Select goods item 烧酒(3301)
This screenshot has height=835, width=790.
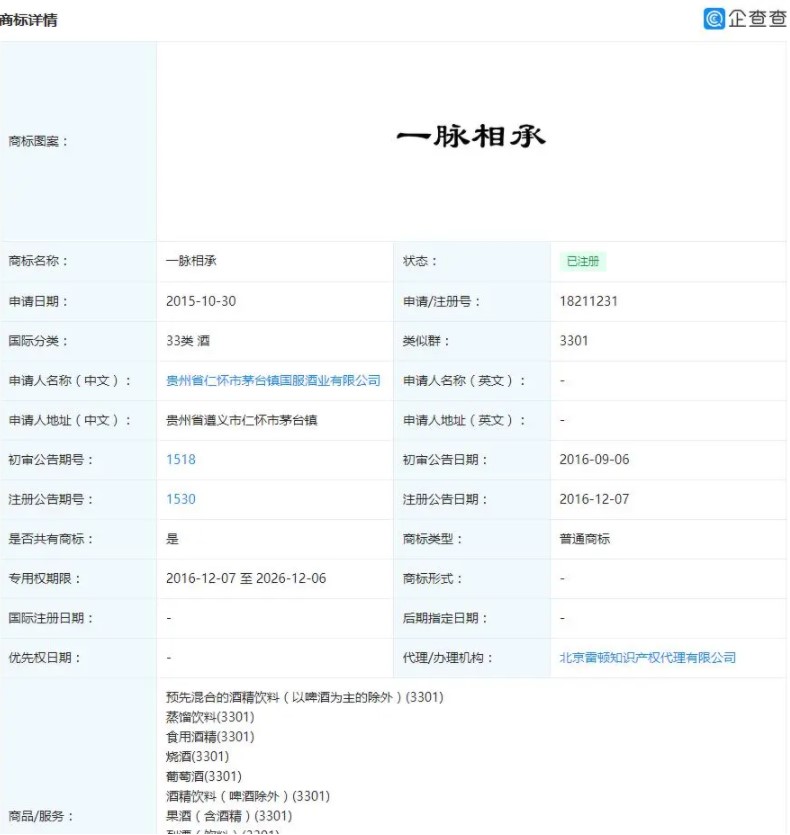tap(197, 757)
